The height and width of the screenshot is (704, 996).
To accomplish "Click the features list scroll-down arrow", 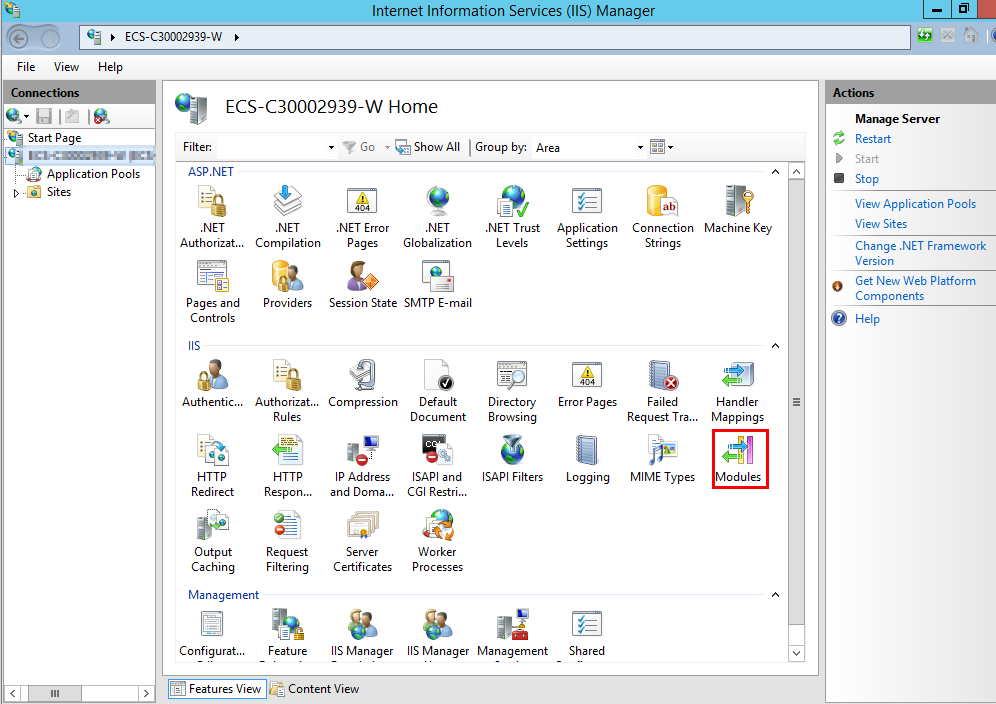I will pos(797,653).
